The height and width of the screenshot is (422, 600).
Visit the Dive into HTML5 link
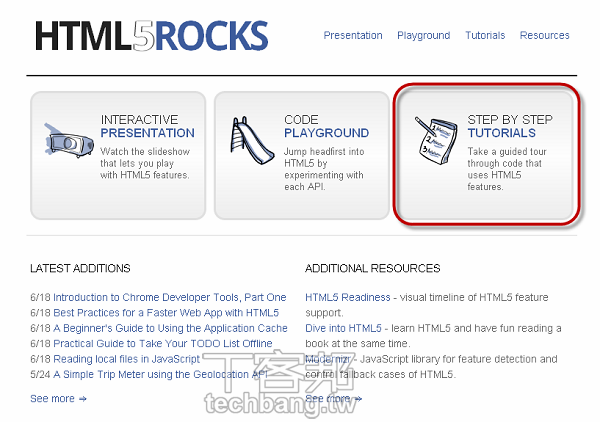(x=343, y=328)
